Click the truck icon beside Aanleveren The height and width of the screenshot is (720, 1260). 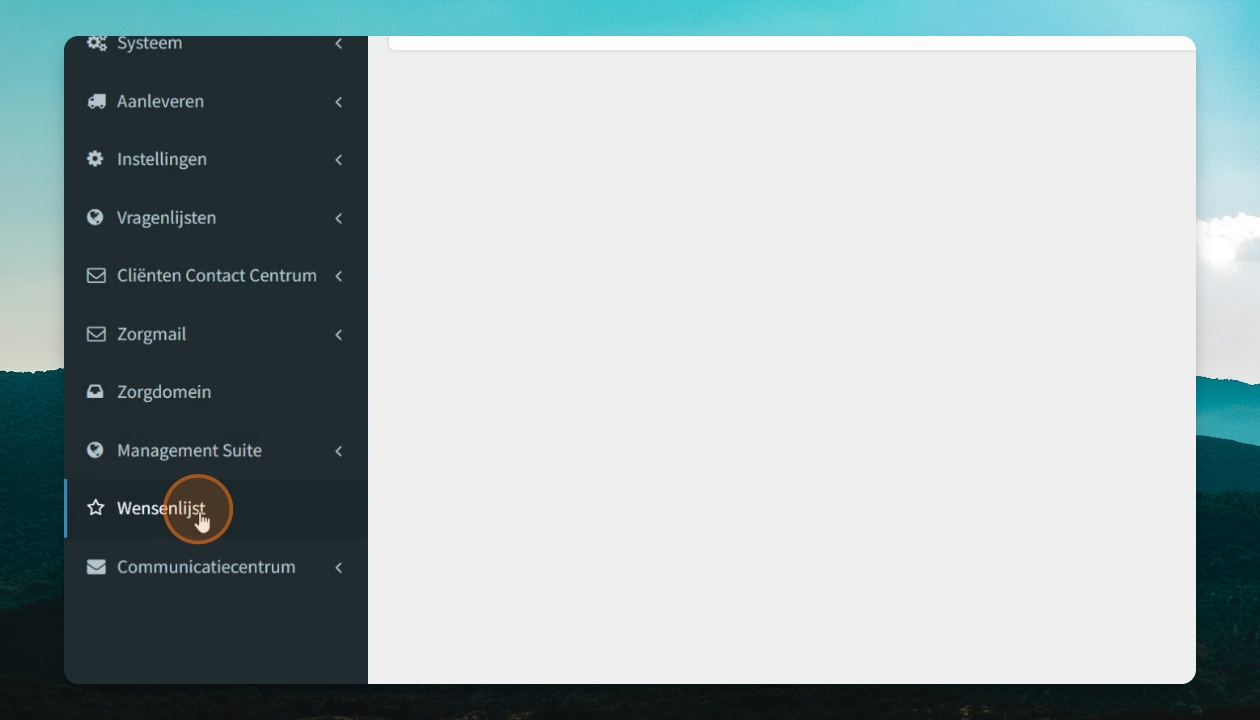tap(96, 101)
